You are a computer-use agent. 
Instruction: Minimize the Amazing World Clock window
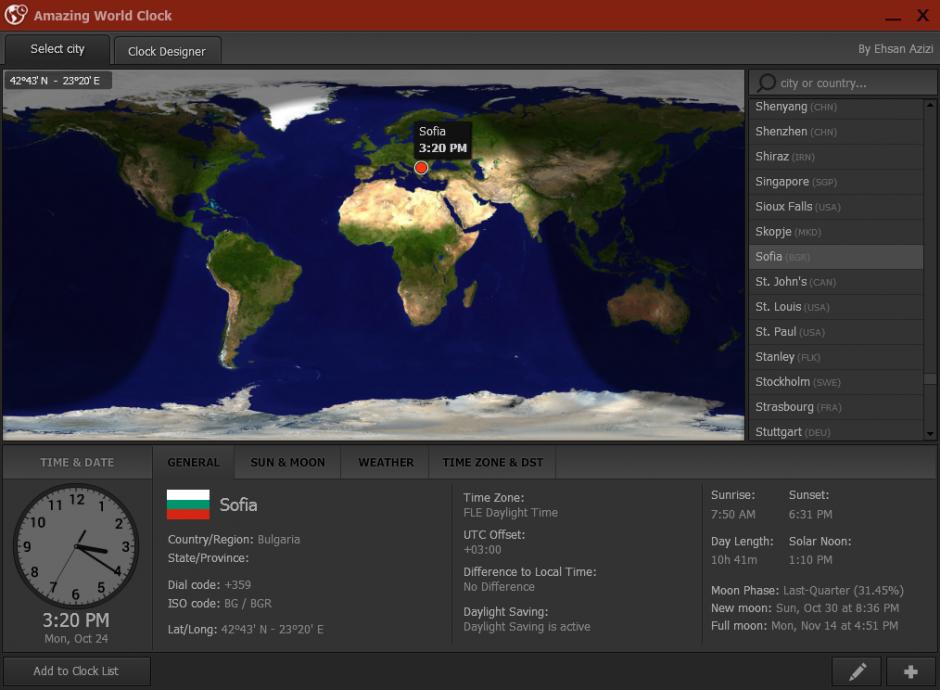pos(893,18)
